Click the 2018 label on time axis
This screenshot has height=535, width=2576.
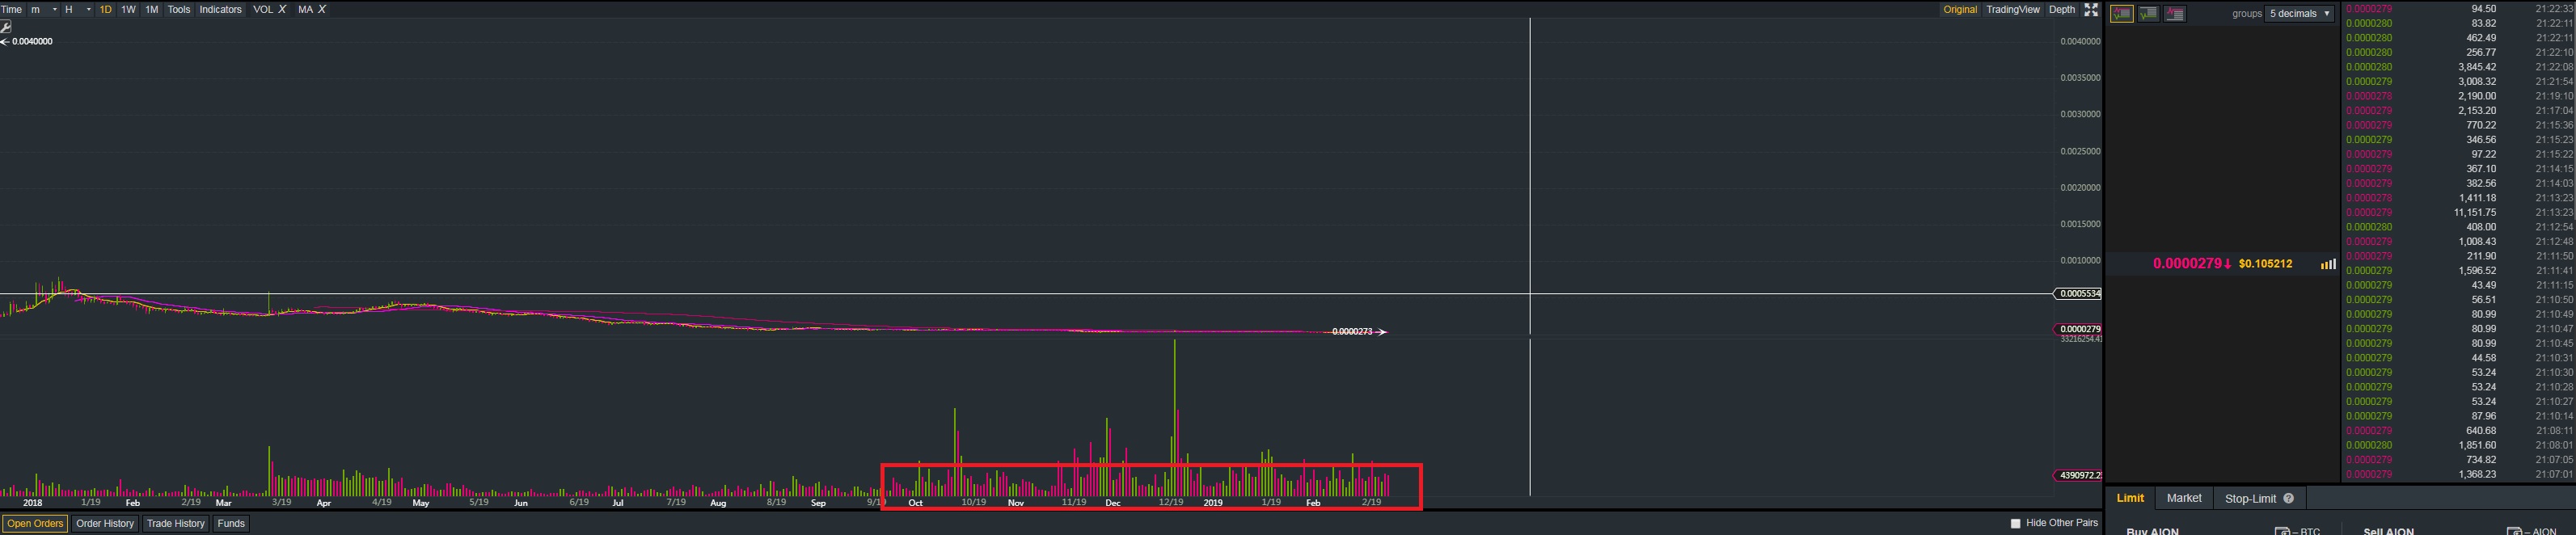33,503
